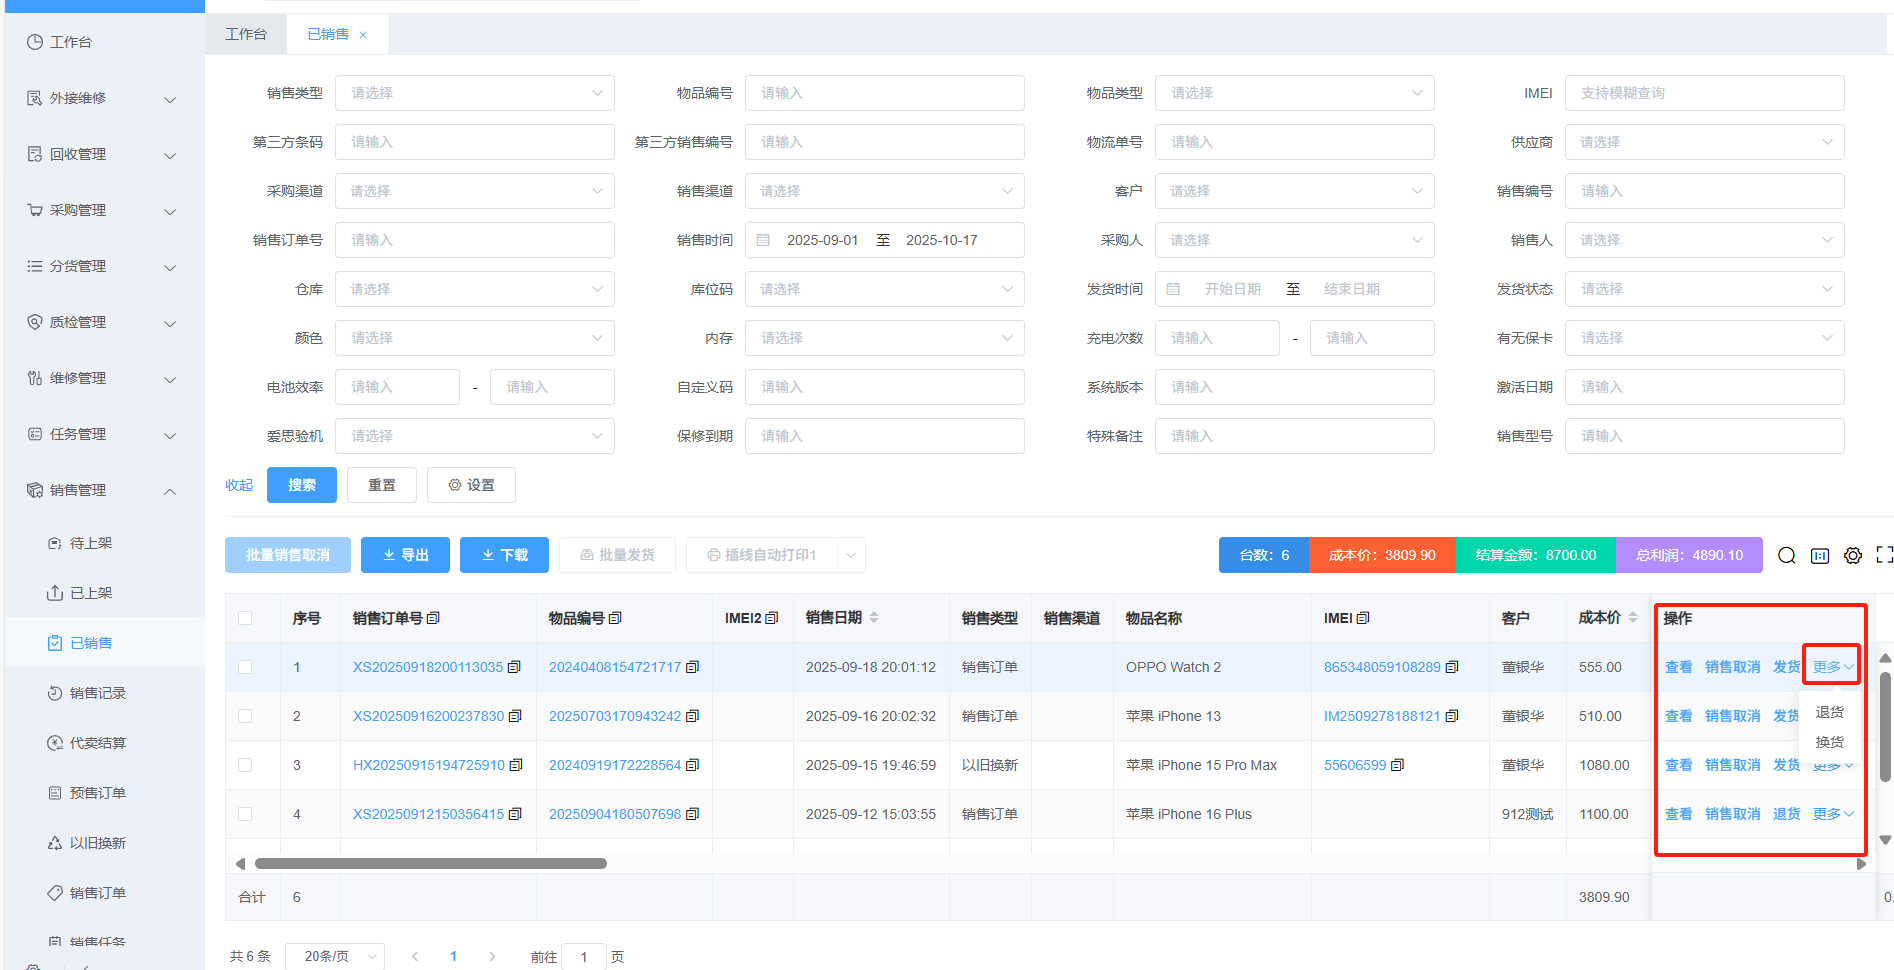Switch to the 工作台 tab
Image resolution: width=1894 pixels, height=970 pixels.
point(246,34)
